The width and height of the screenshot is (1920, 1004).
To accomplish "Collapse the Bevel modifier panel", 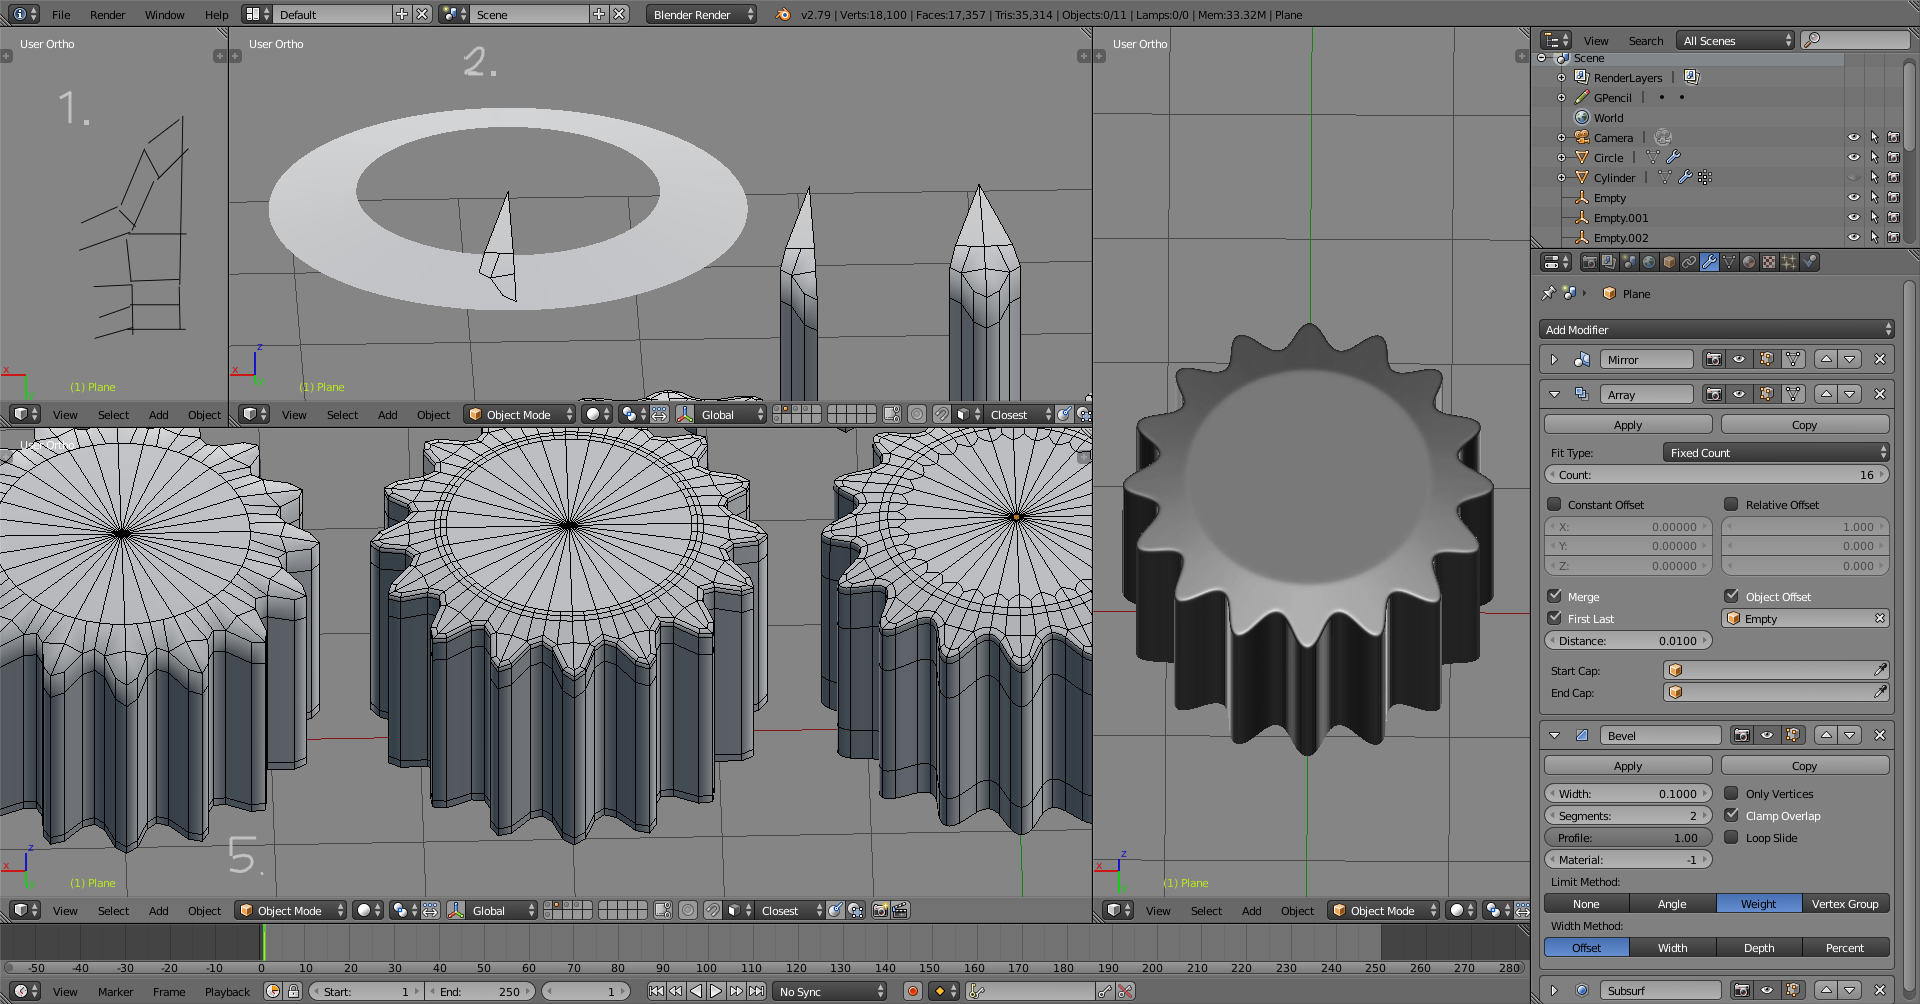I will [1554, 735].
